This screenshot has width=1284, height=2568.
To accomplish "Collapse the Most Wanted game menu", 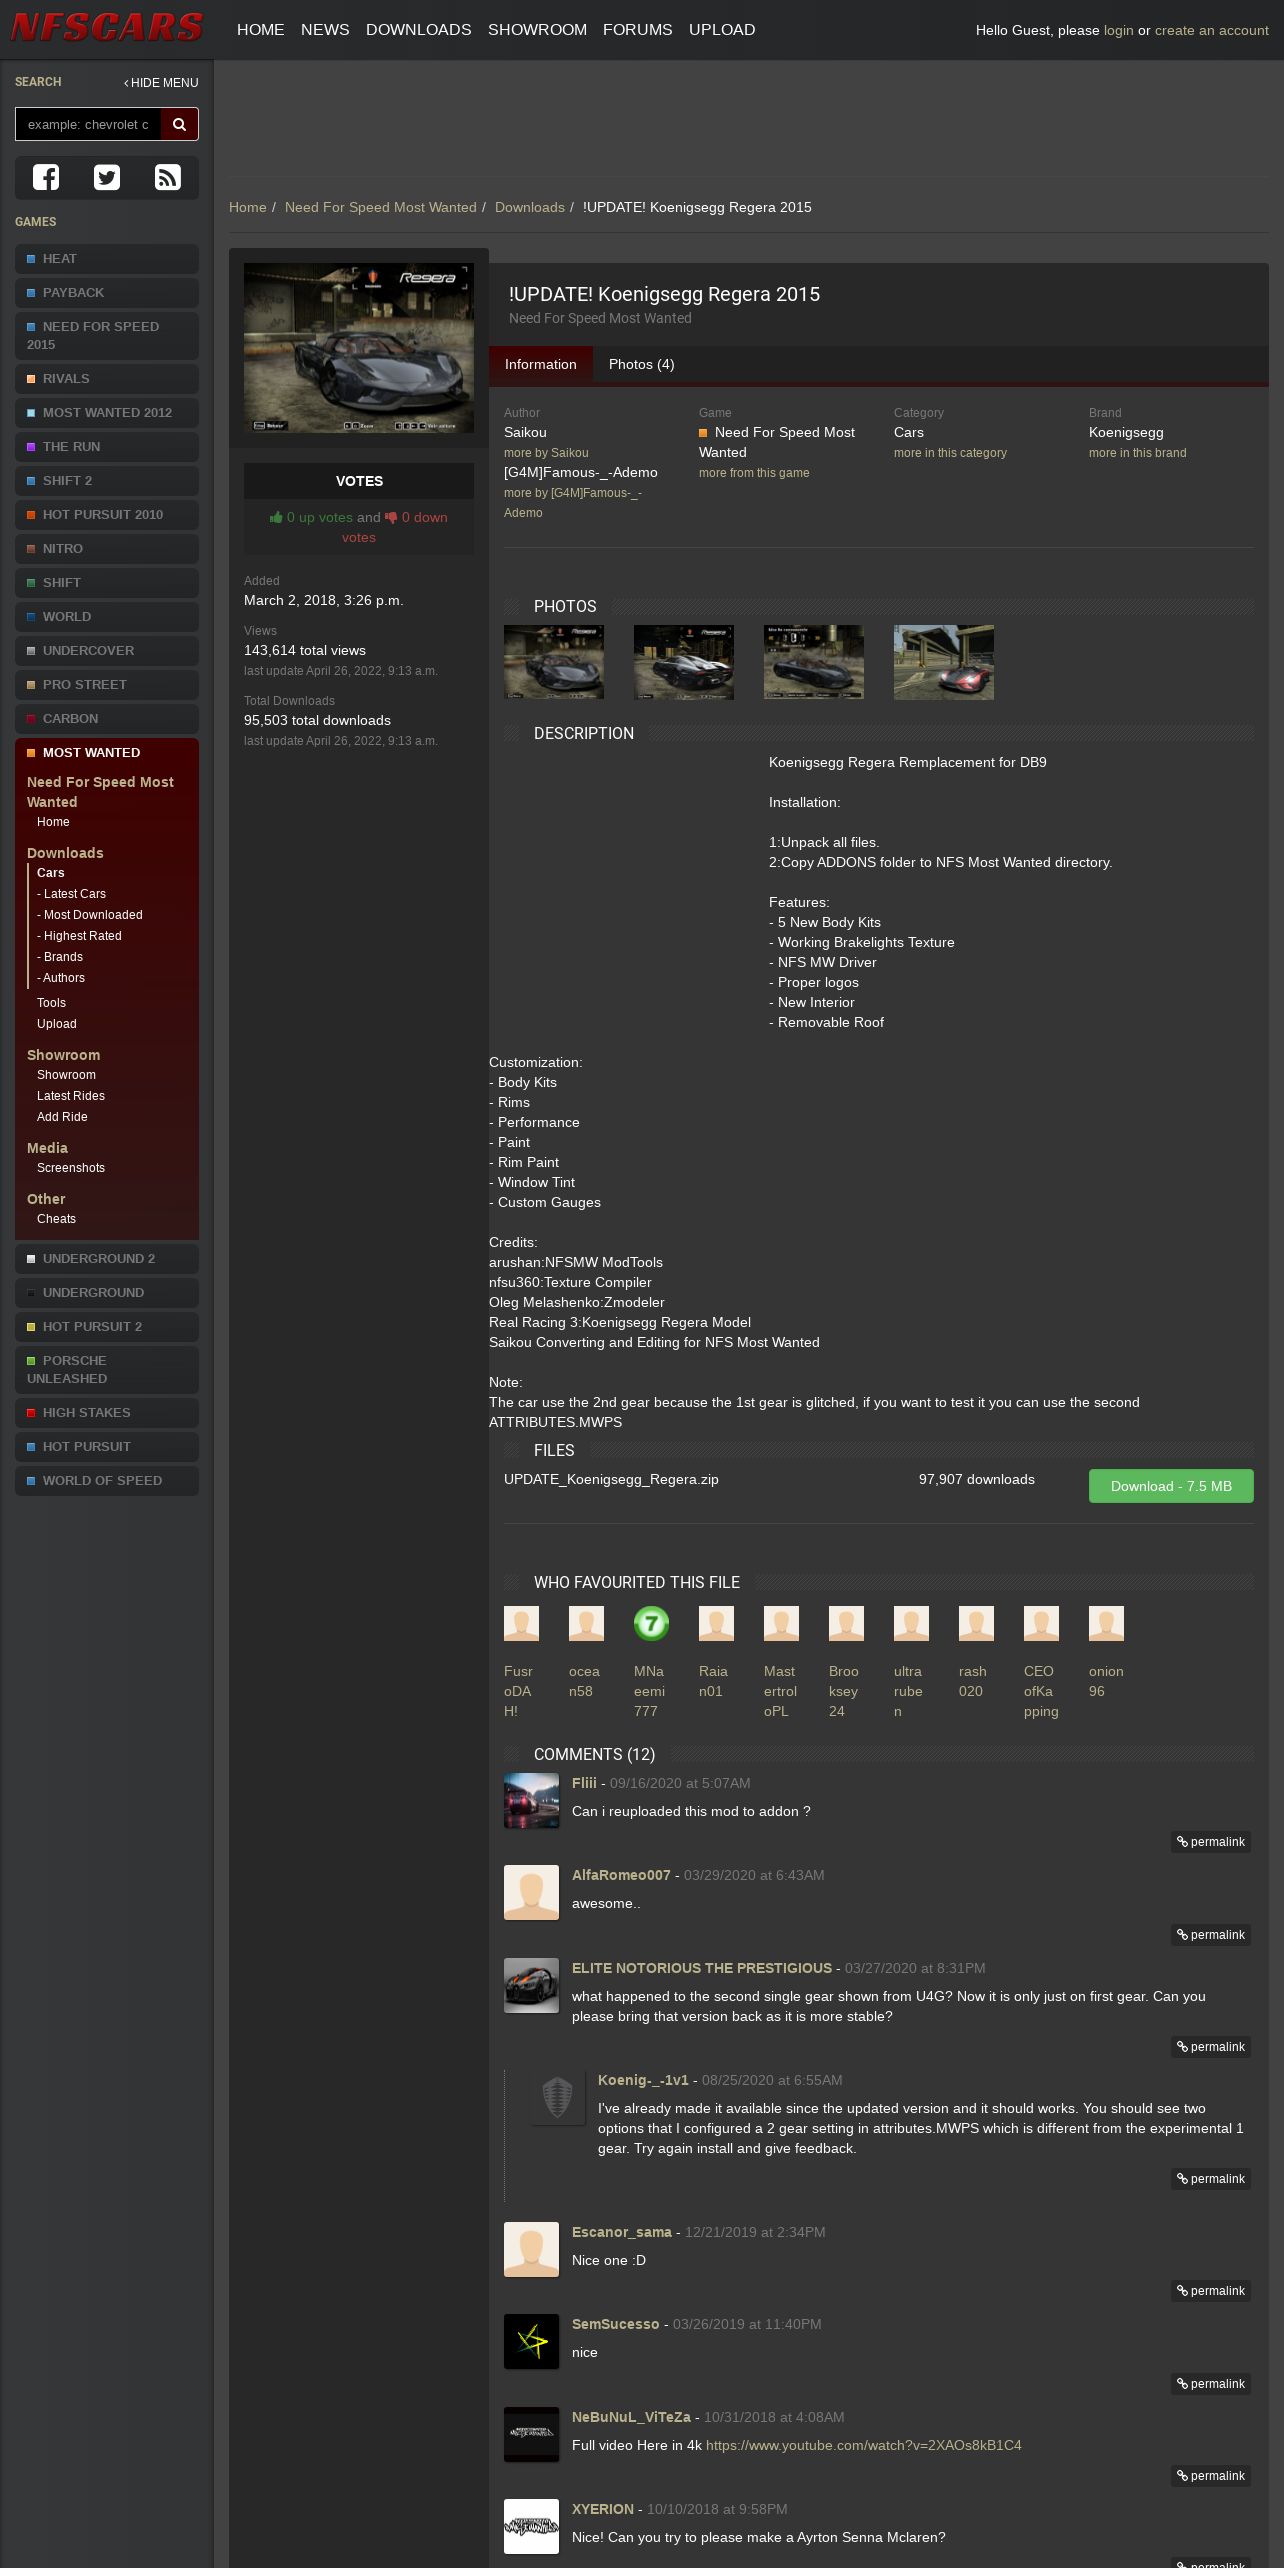I will coord(107,753).
